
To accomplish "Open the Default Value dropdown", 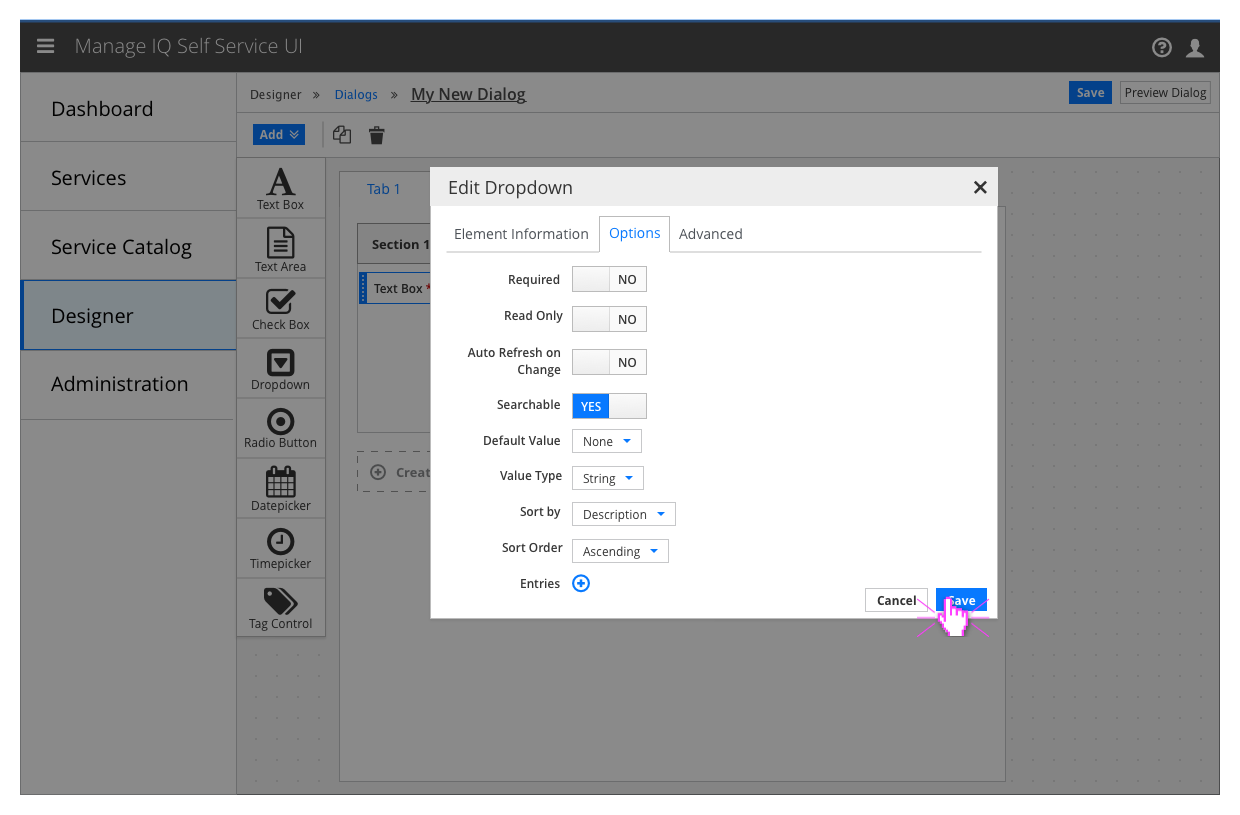I will [606, 440].
